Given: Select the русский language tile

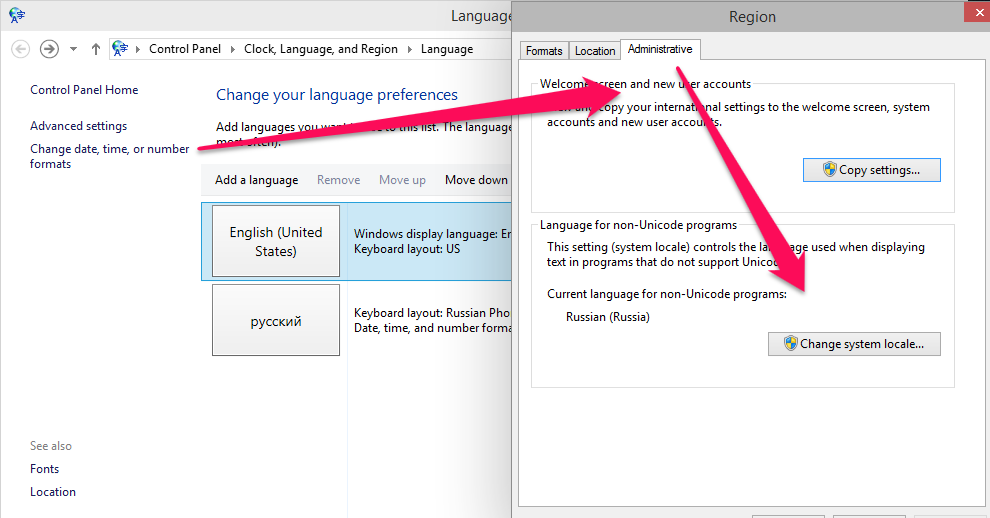Looking at the screenshot, I should [x=276, y=321].
